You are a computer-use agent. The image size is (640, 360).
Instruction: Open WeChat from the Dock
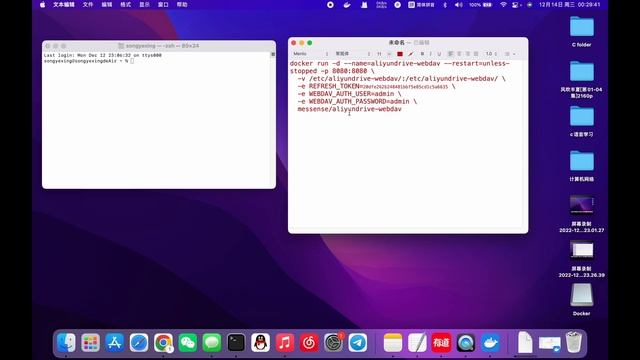(188, 342)
